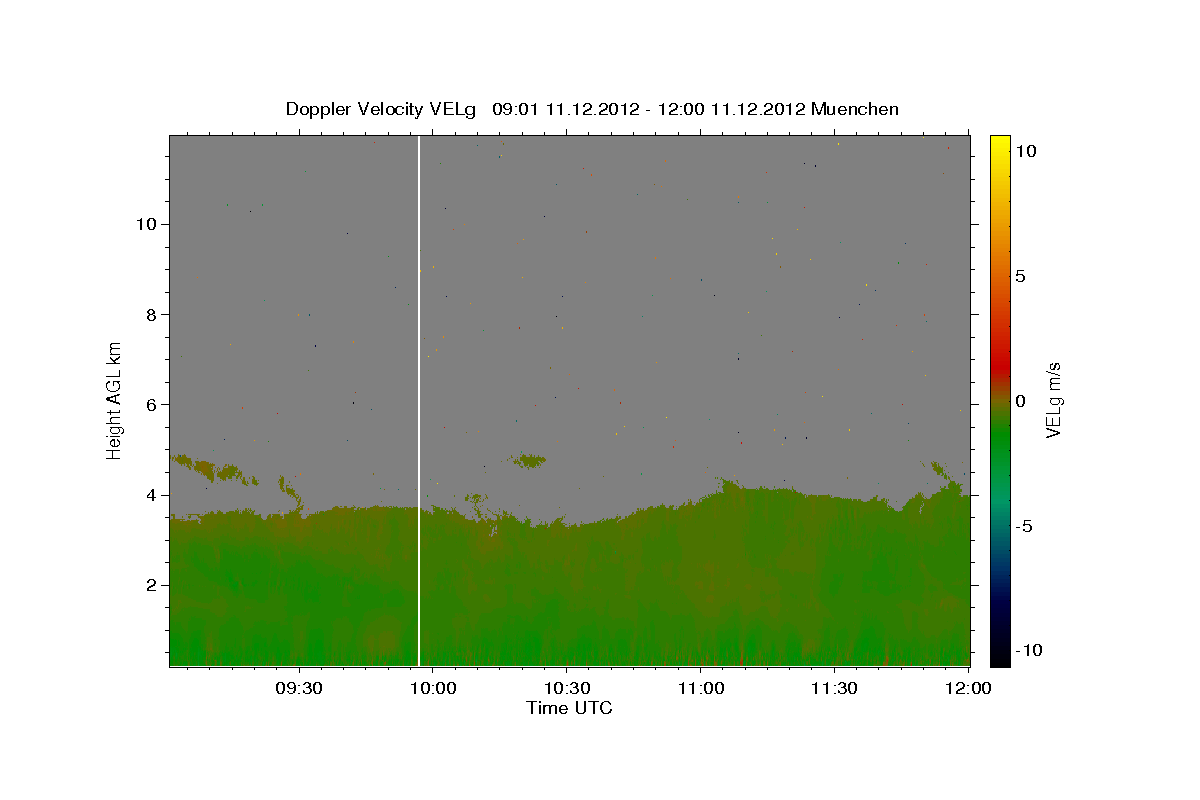The image size is (1200, 800).
Task: Click the colorbar value -5
Action: [x=1023, y=527]
